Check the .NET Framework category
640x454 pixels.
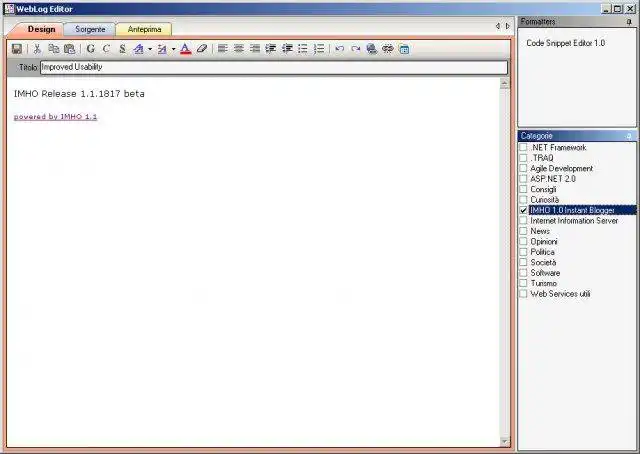point(523,147)
